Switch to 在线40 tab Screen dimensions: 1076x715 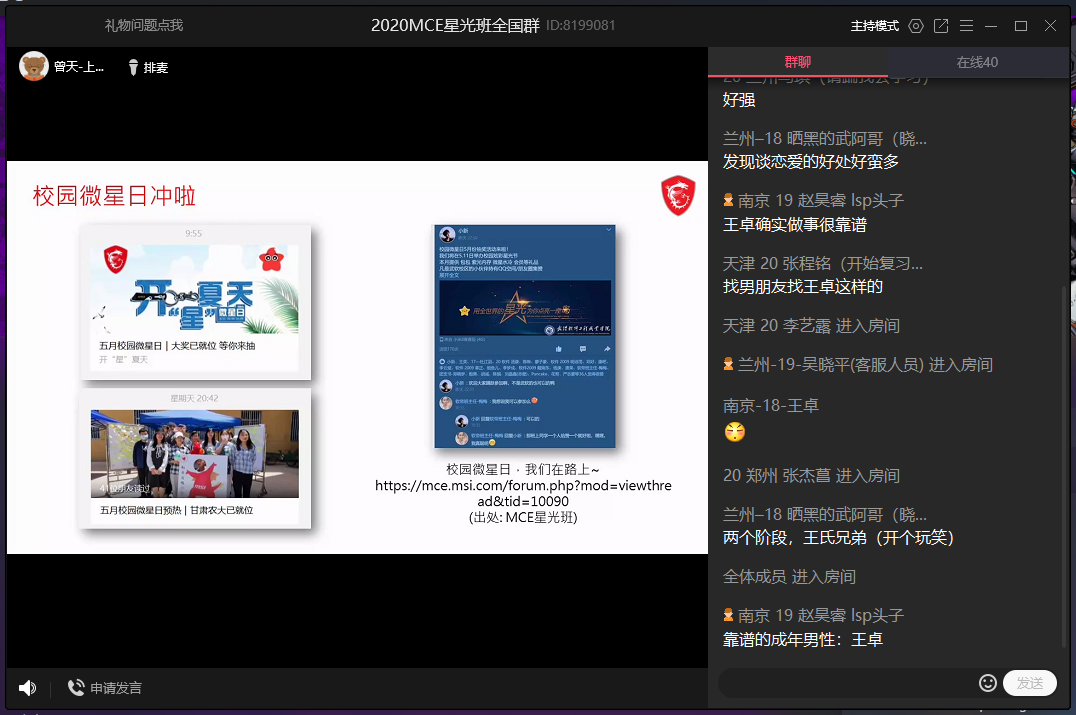(977, 62)
